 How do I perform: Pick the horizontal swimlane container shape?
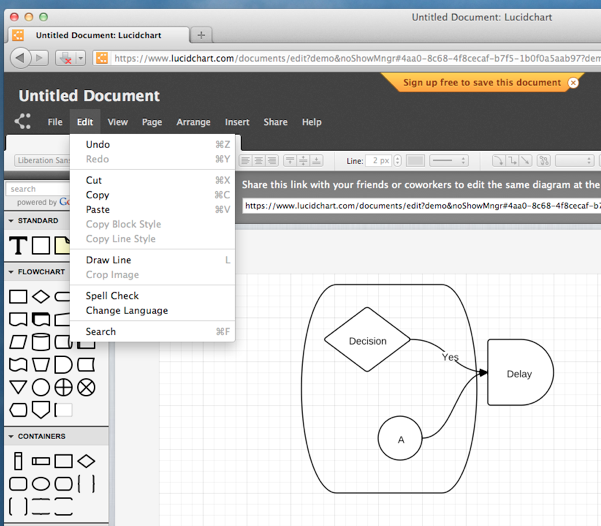pyautogui.click(x=41, y=461)
